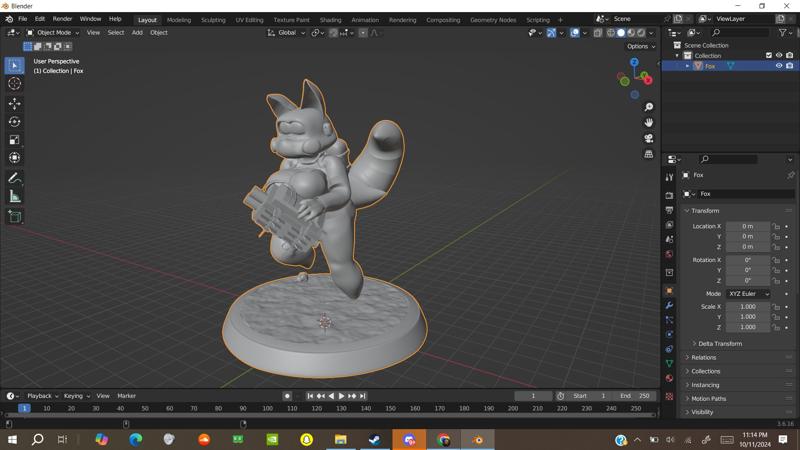The image size is (800, 450).
Task: Toggle viewport overlays button
Action: point(575,33)
